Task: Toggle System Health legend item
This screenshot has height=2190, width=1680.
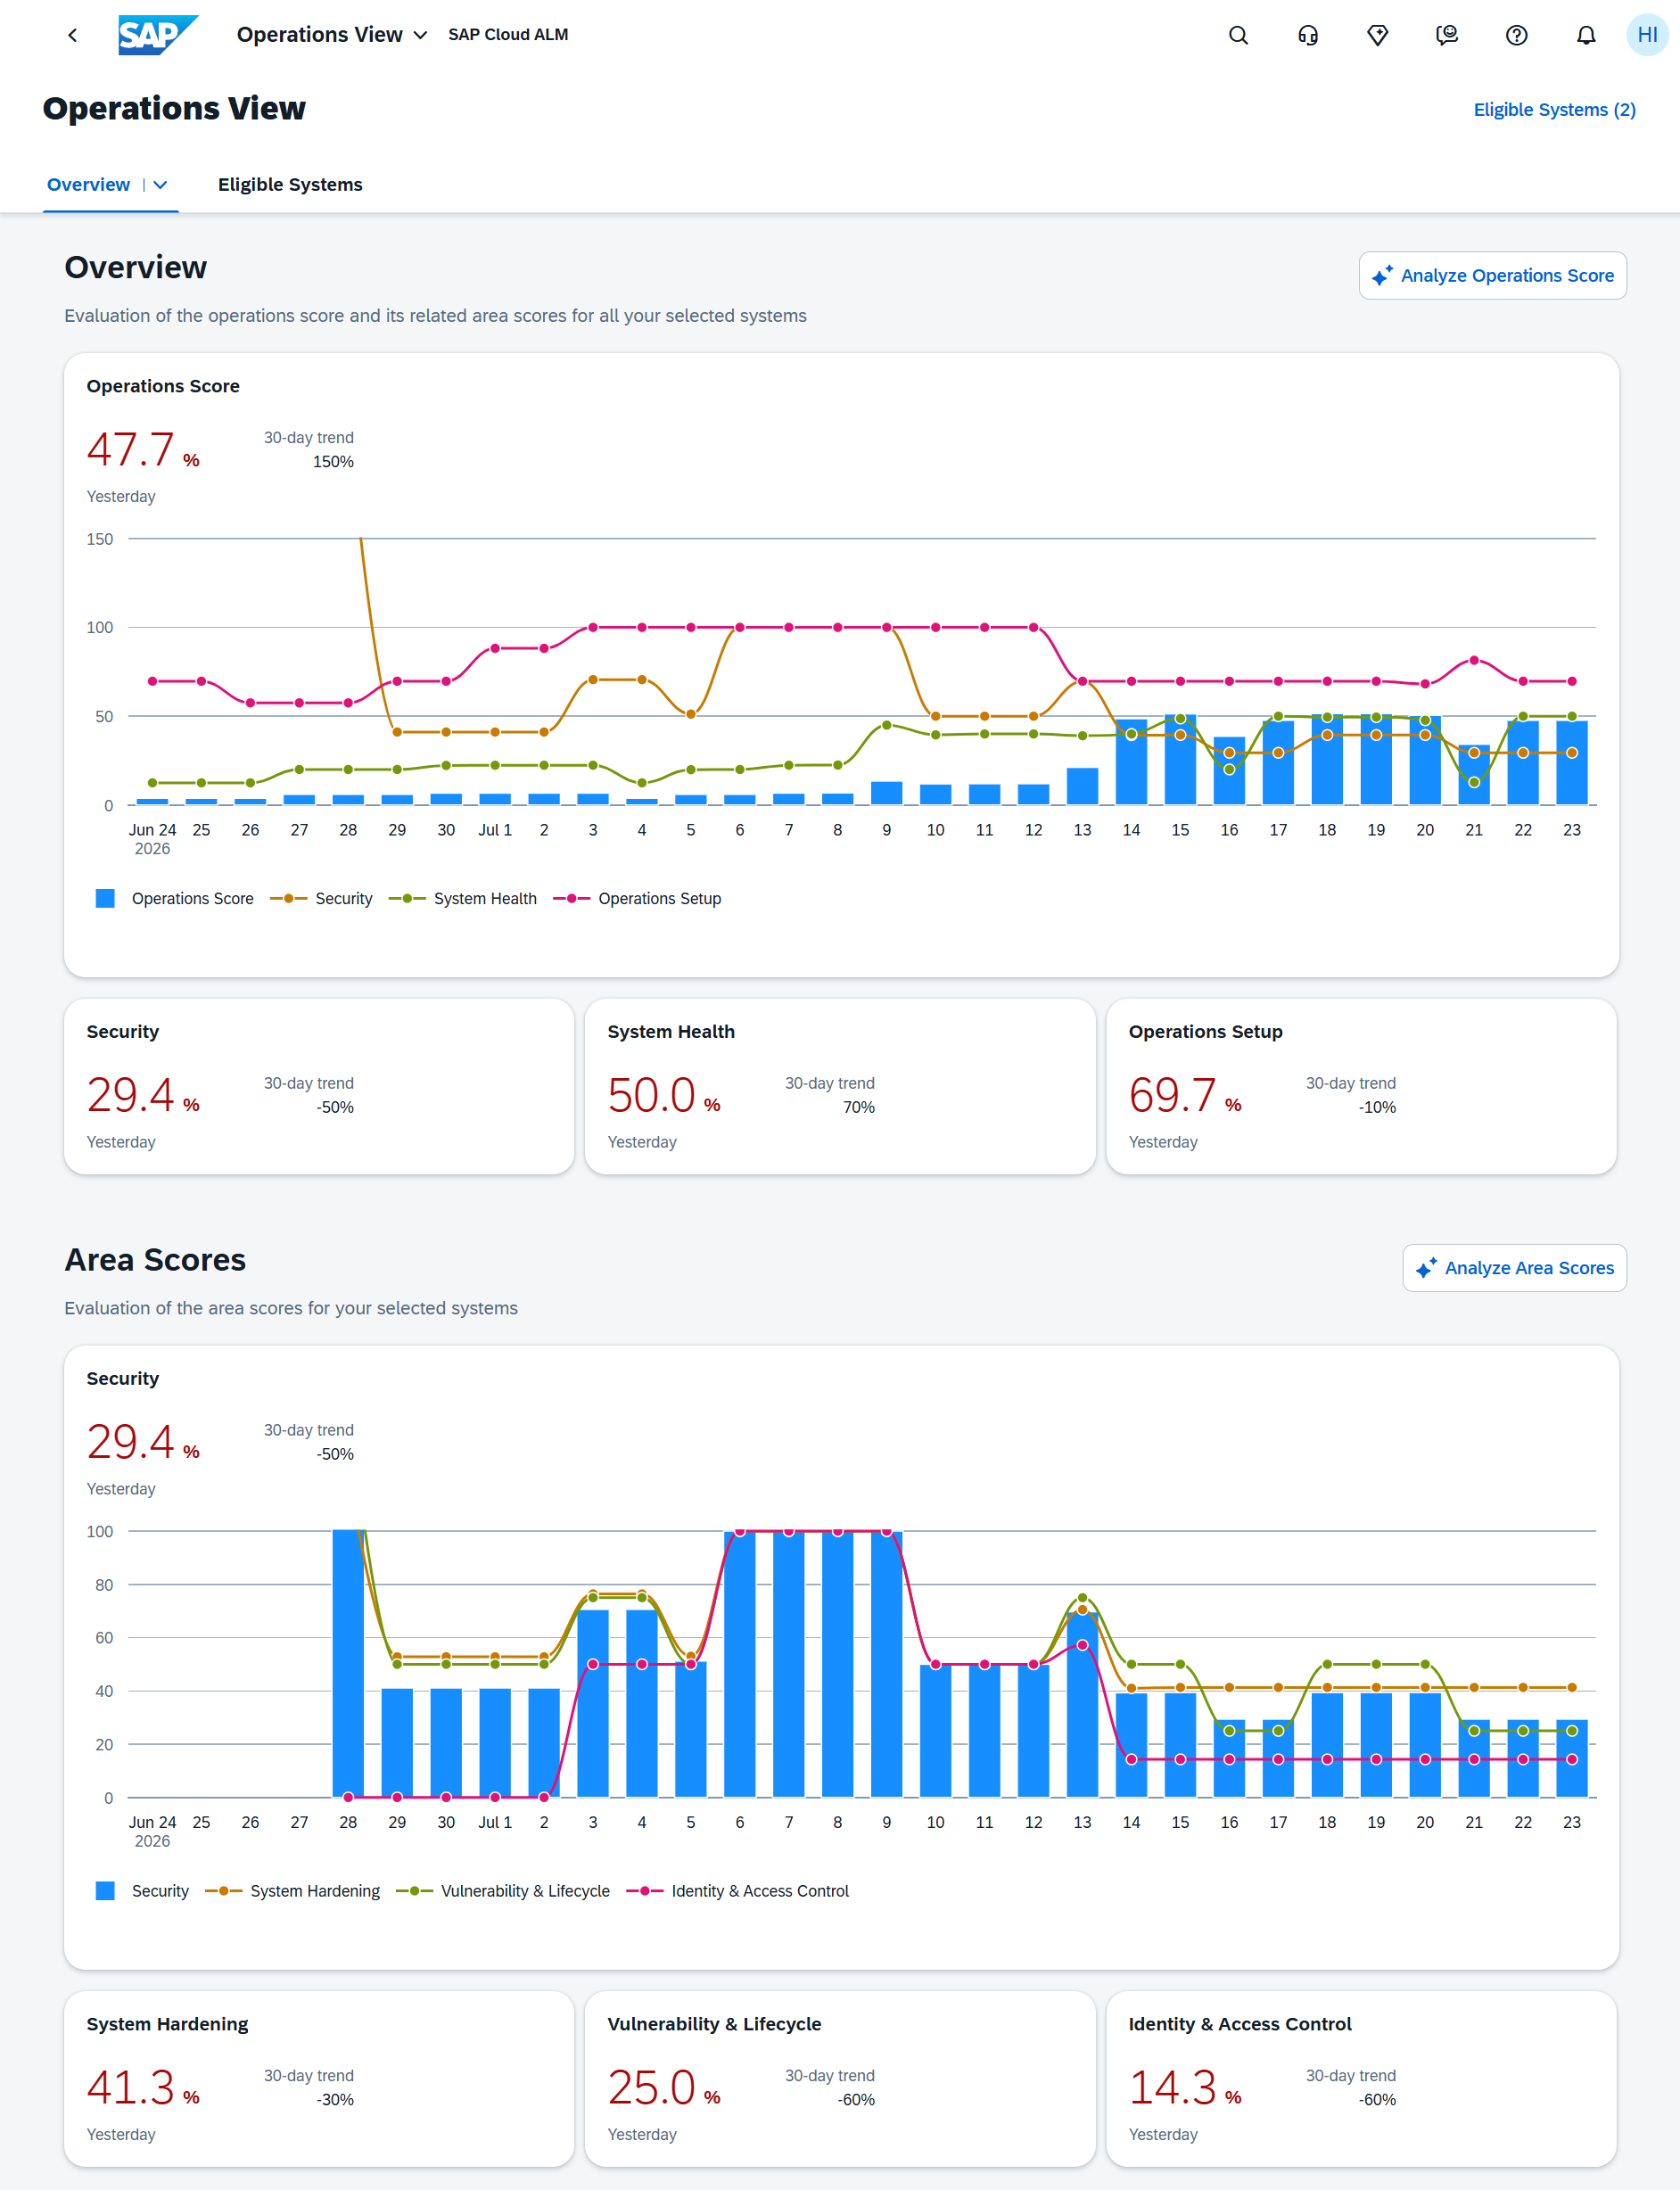Action: [462, 898]
